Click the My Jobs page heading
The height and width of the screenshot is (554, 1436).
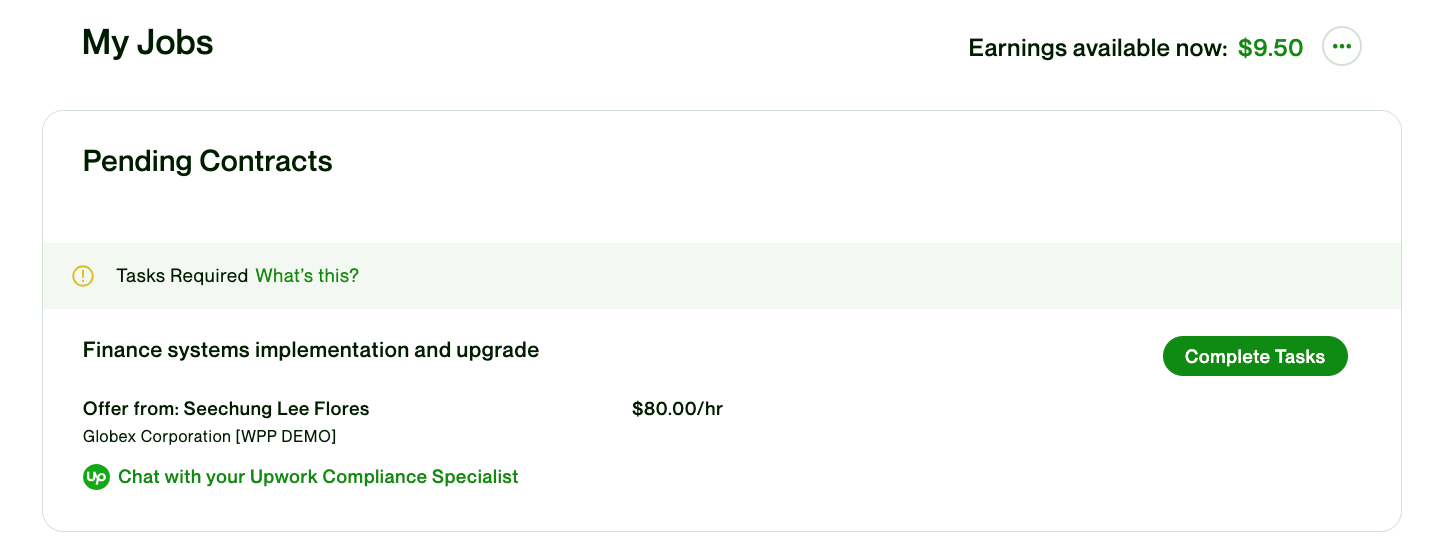tap(148, 43)
